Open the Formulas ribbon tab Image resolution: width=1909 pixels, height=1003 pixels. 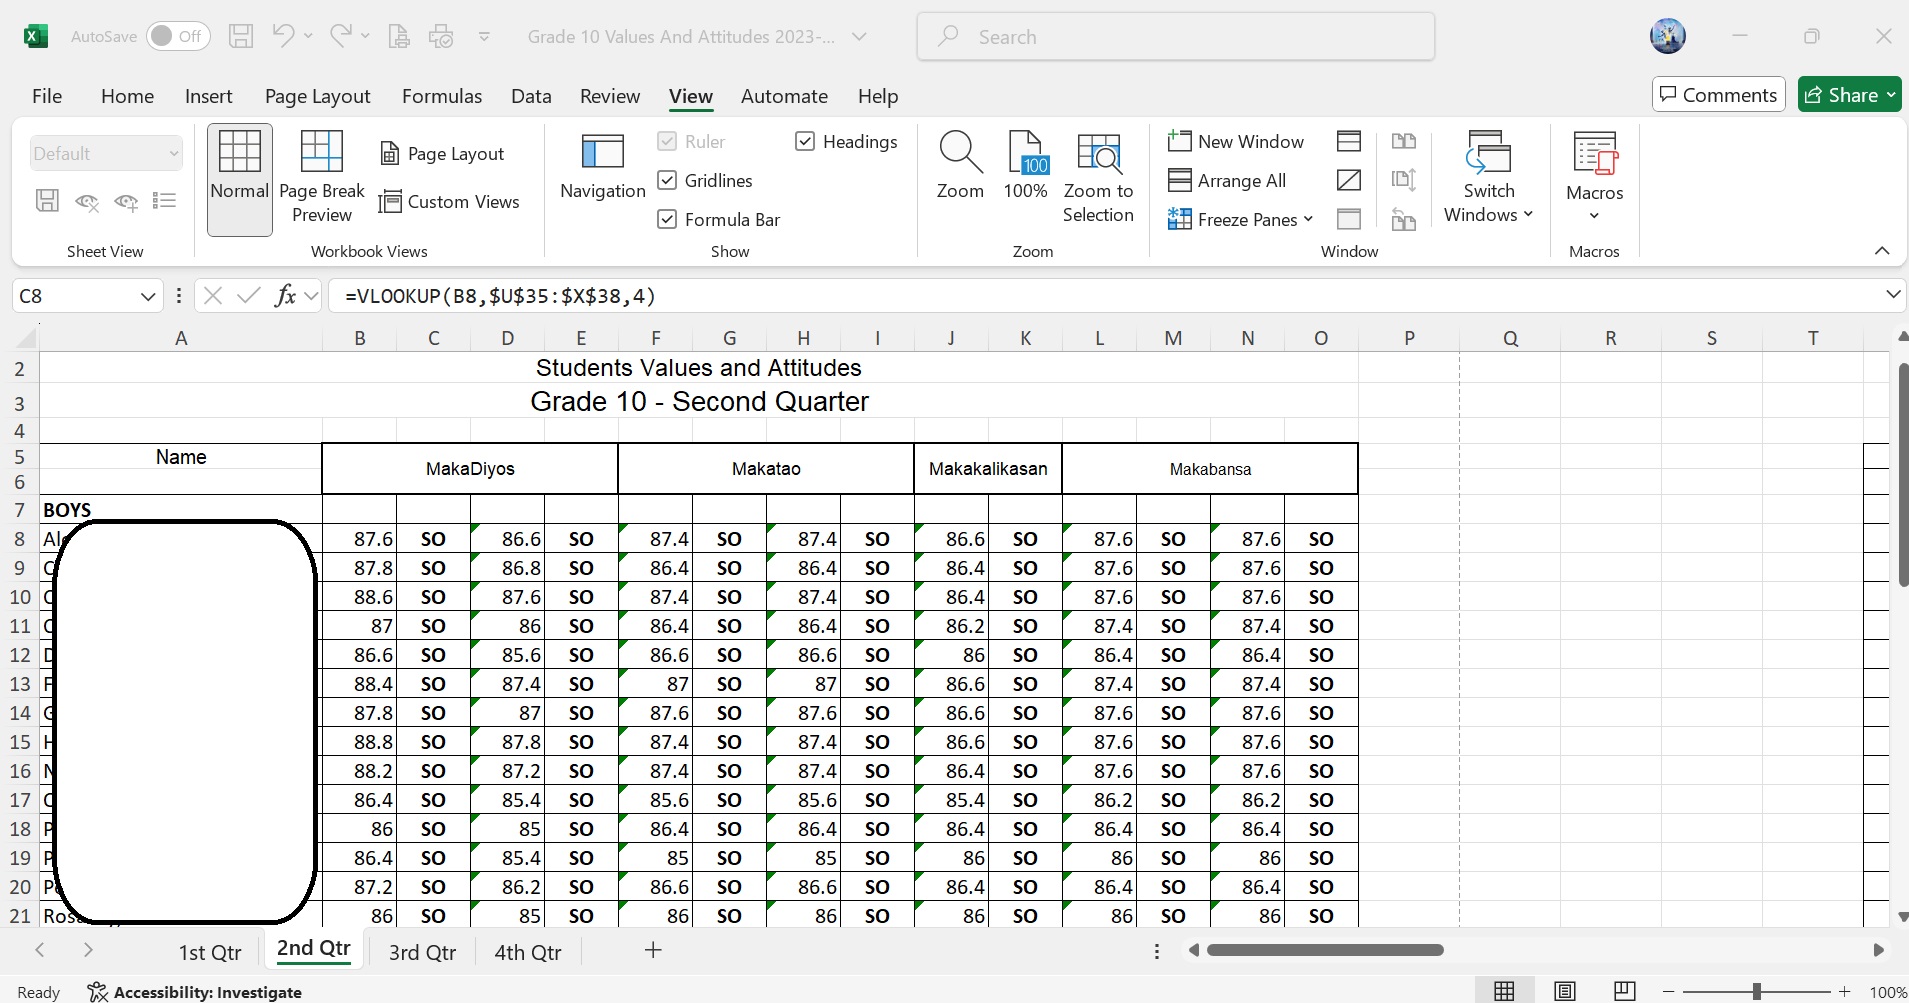(441, 96)
